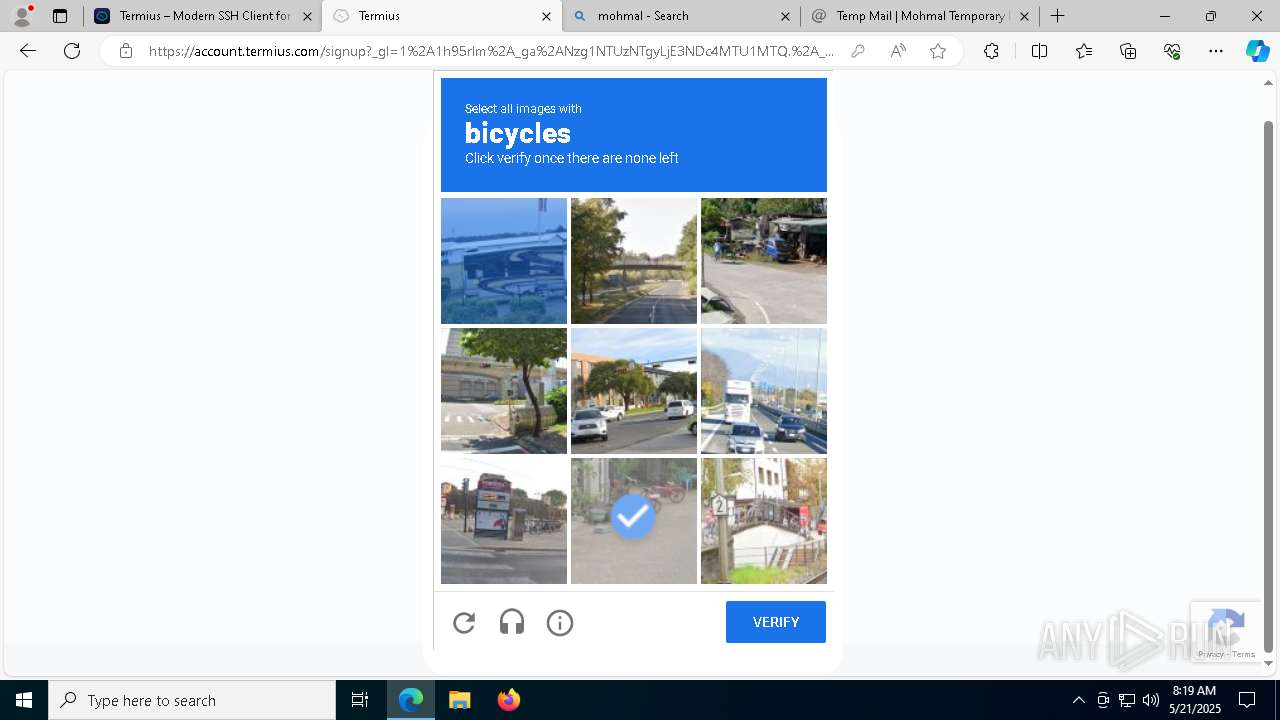Open Favorites list panel
The width and height of the screenshot is (1280, 720).
click(x=1084, y=51)
